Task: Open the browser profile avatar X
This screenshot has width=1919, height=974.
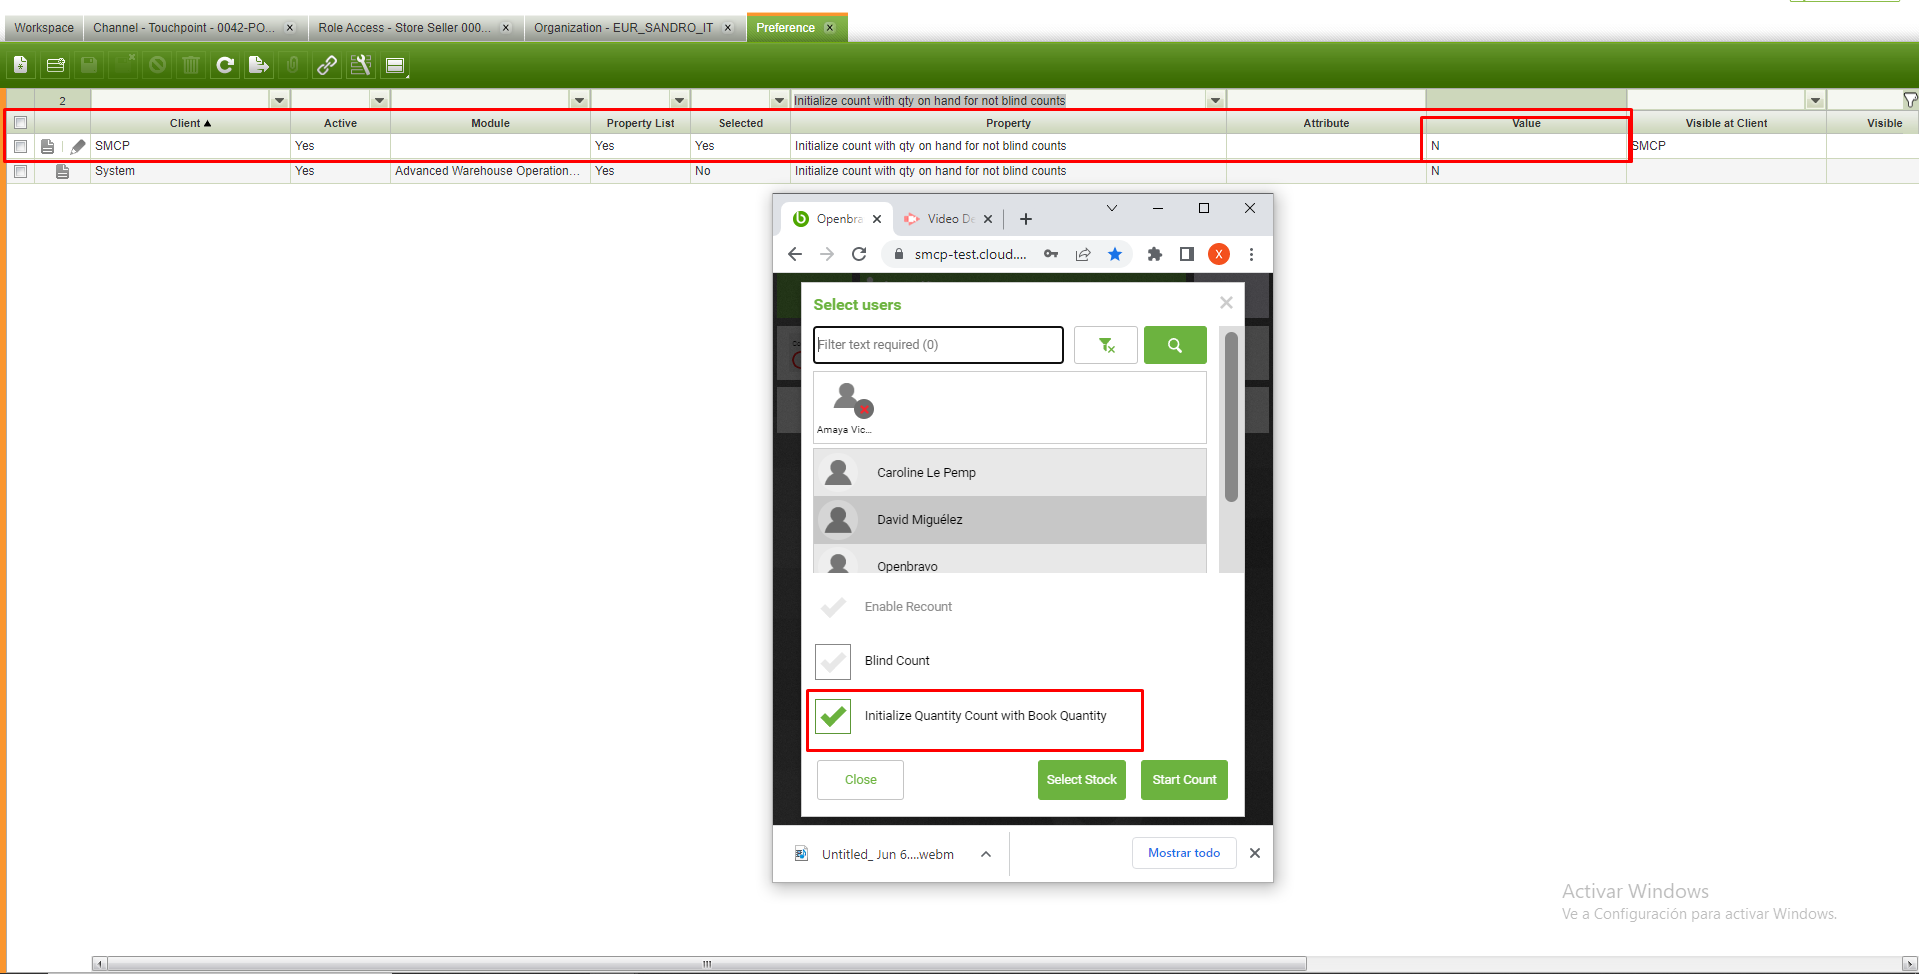Action: click(x=1219, y=254)
